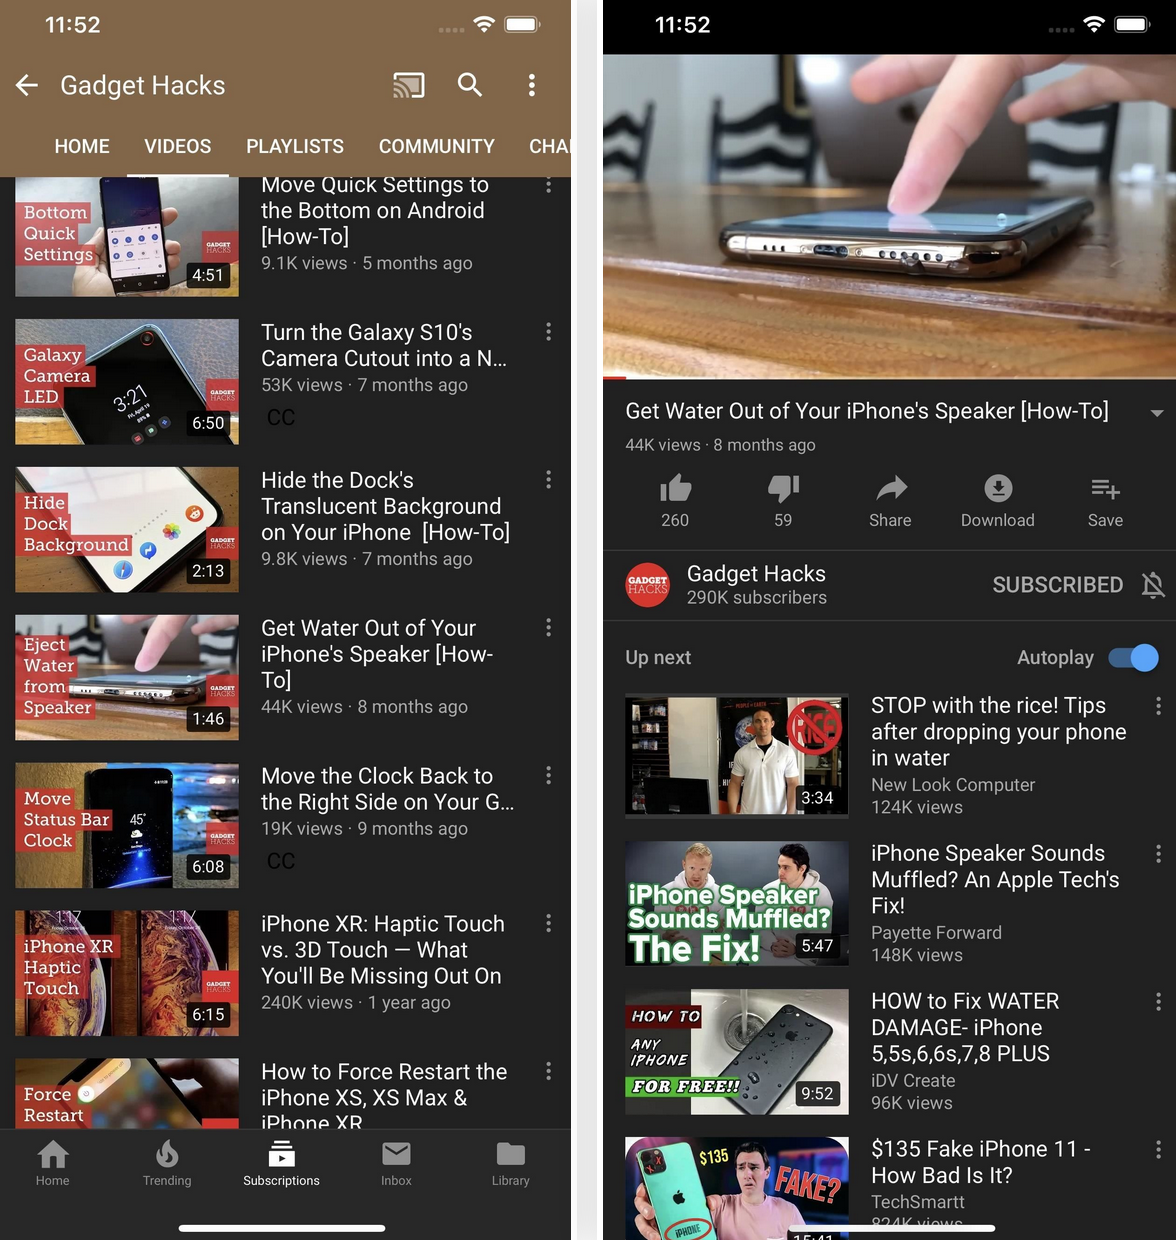Viewport: 1176px width, 1240px height.
Task: Click the red video progress bar
Action: coord(614,378)
